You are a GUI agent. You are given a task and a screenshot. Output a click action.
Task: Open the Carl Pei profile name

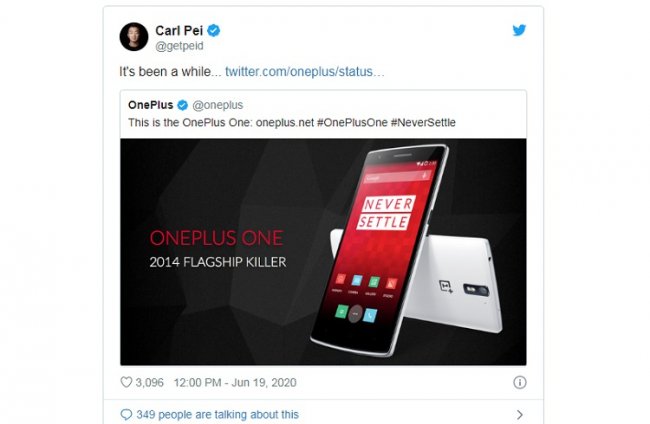(179, 30)
